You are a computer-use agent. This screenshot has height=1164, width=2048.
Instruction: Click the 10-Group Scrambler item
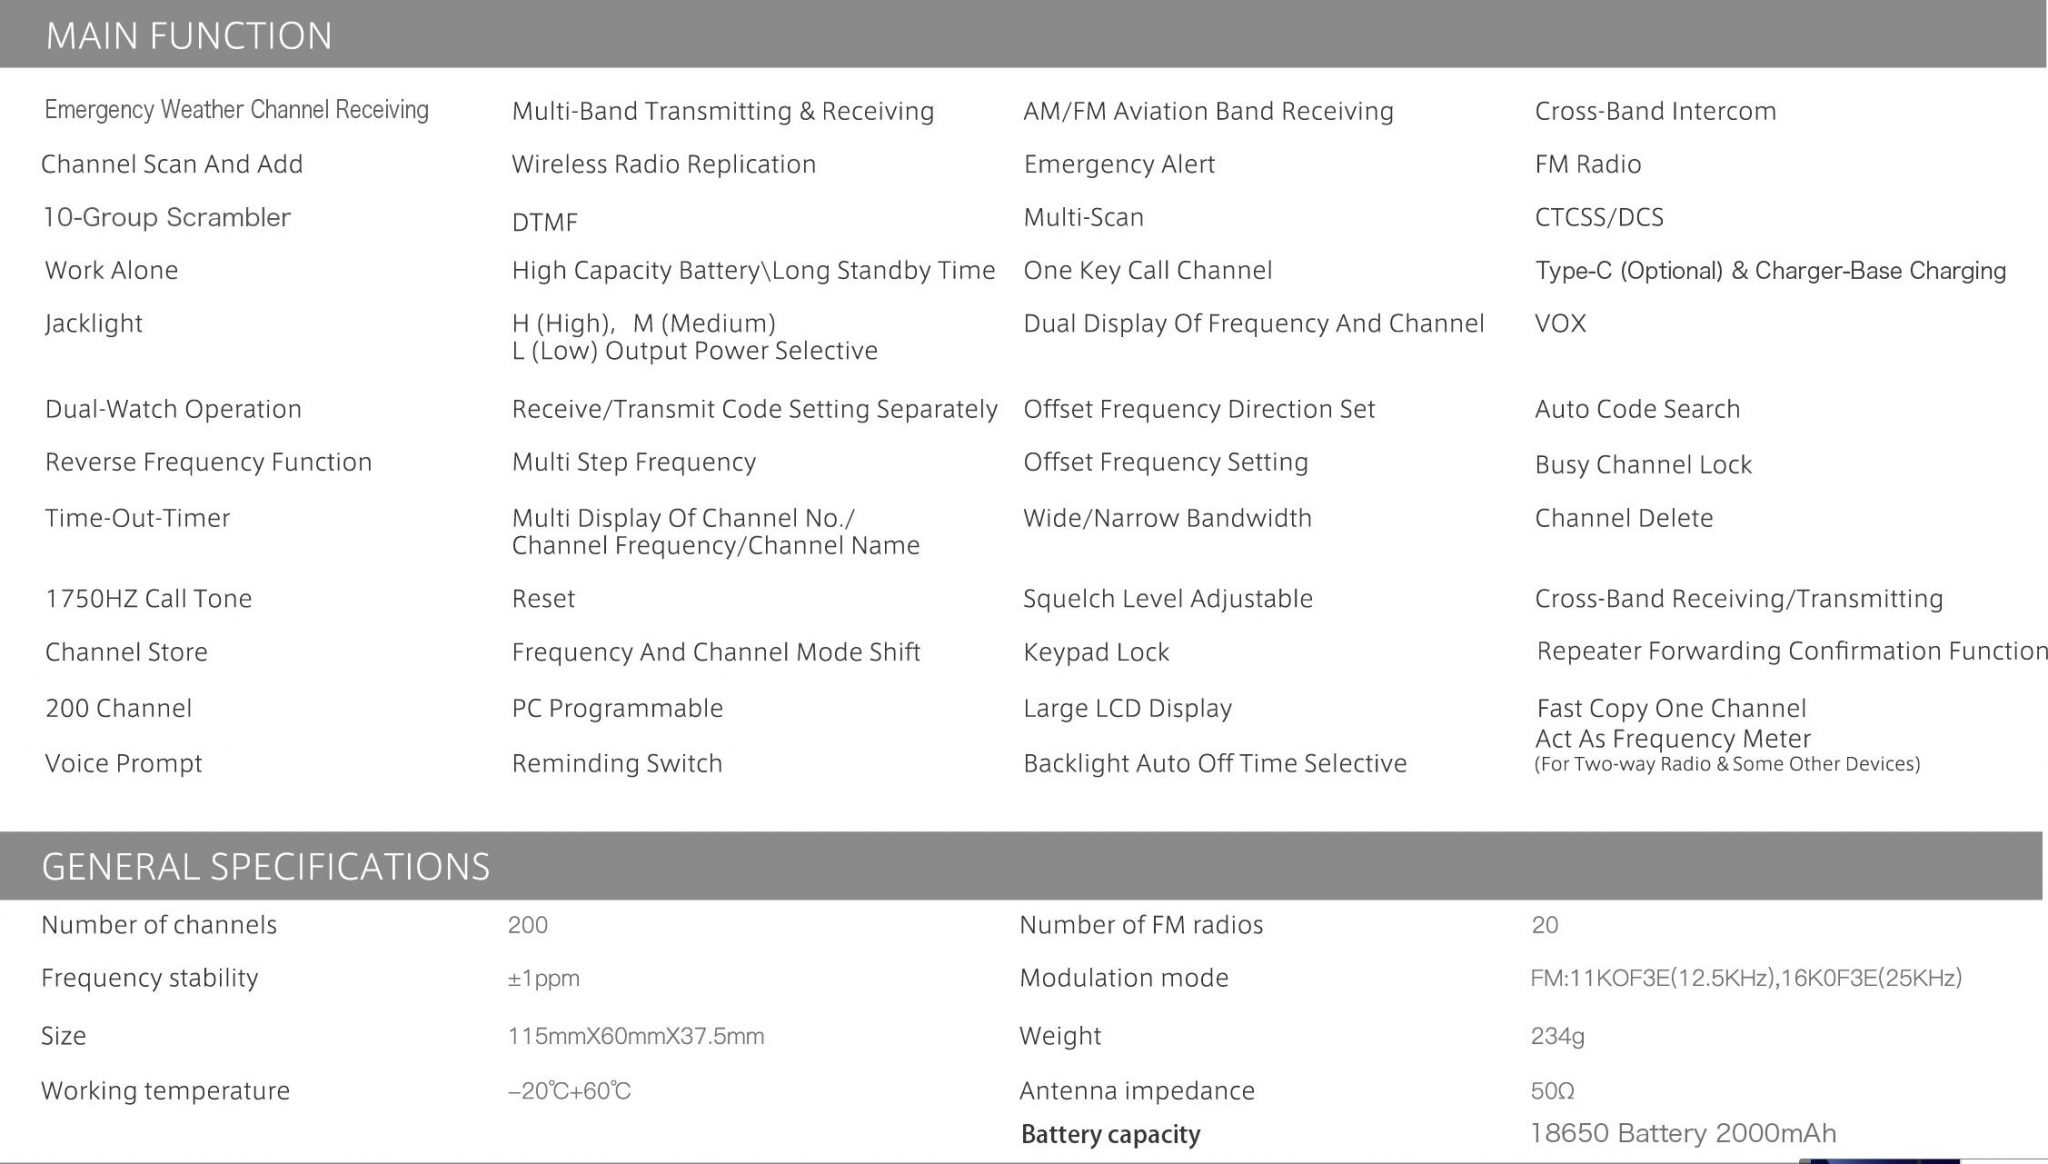point(167,217)
